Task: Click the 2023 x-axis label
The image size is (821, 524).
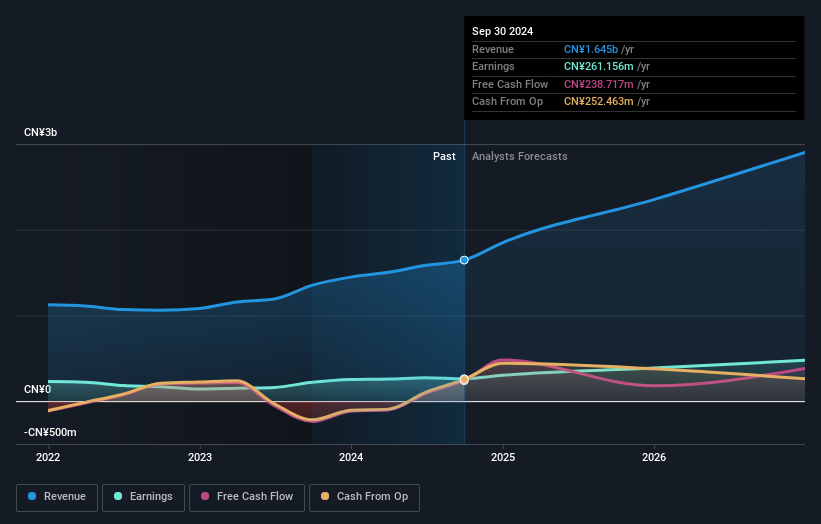Action: tap(200, 458)
